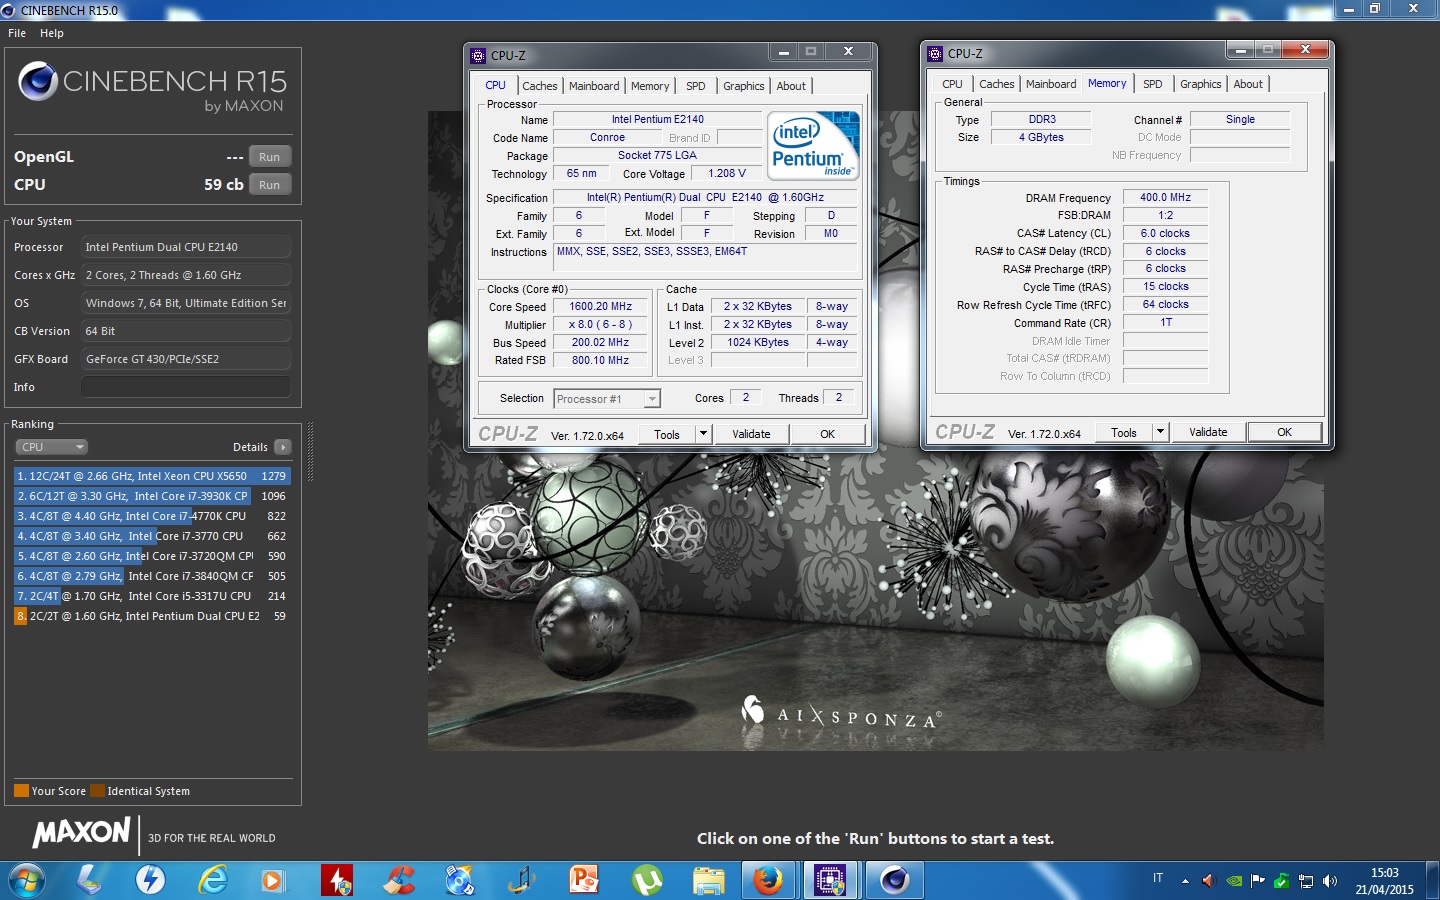This screenshot has width=1440, height=900.
Task: Click the Intel Pentium inside logo
Action: 814,145
